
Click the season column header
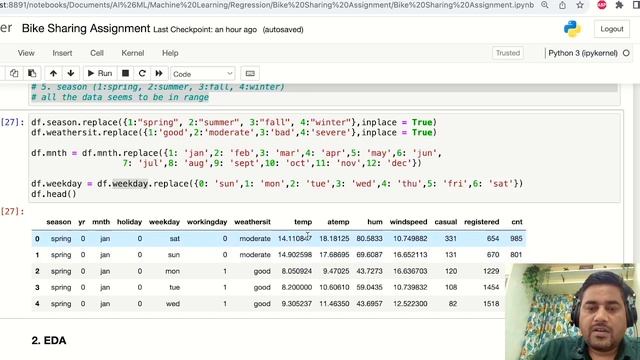click(x=58, y=222)
